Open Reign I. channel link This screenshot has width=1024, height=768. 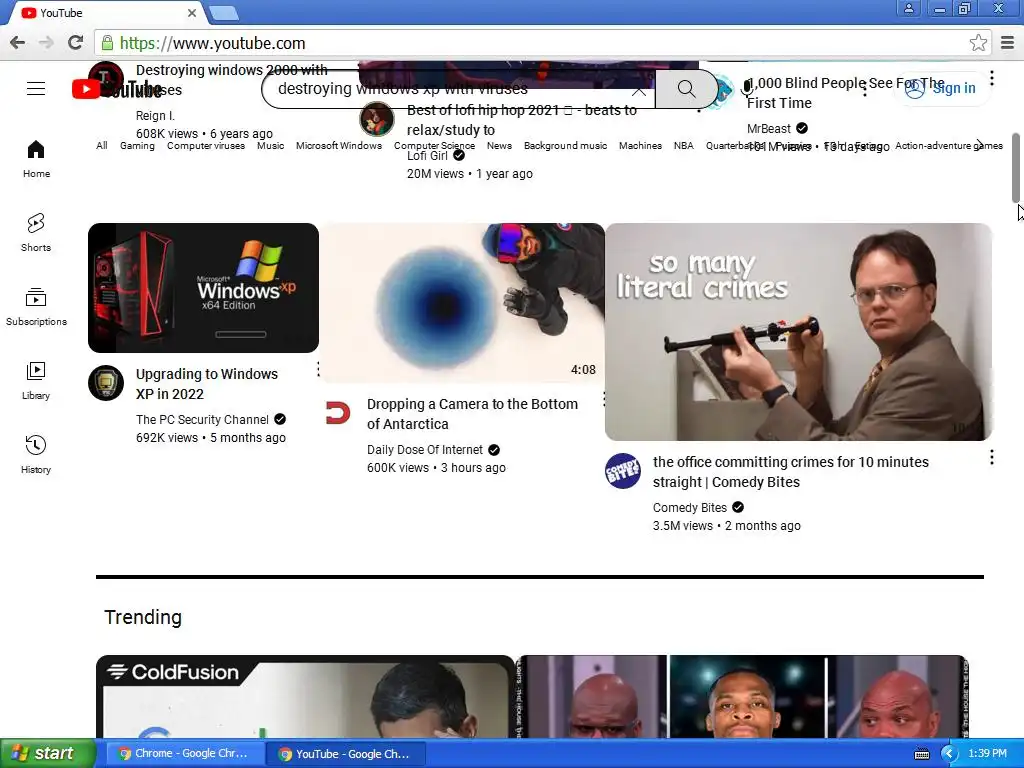[x=155, y=116]
